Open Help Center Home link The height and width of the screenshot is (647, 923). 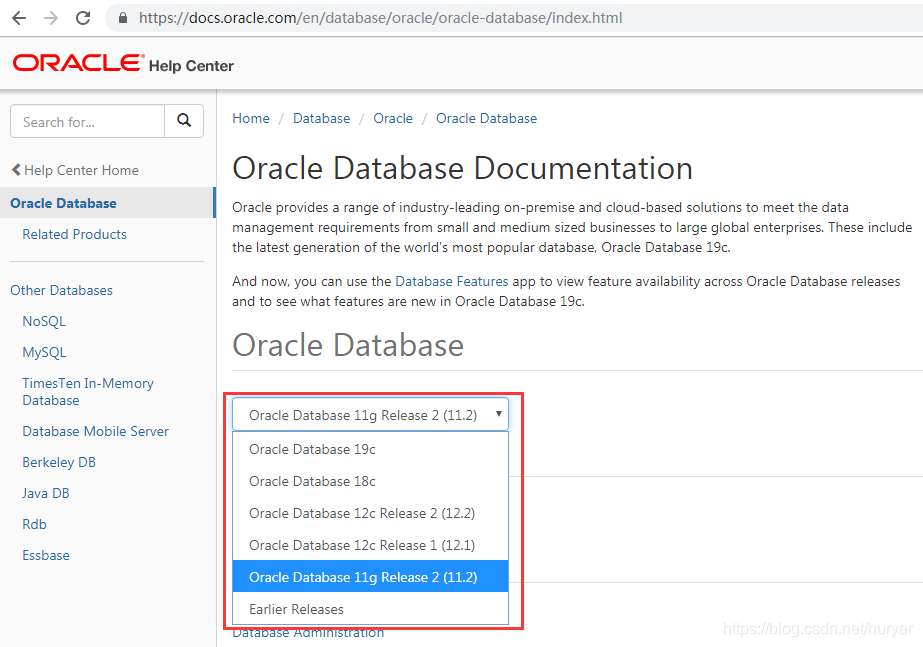75,170
